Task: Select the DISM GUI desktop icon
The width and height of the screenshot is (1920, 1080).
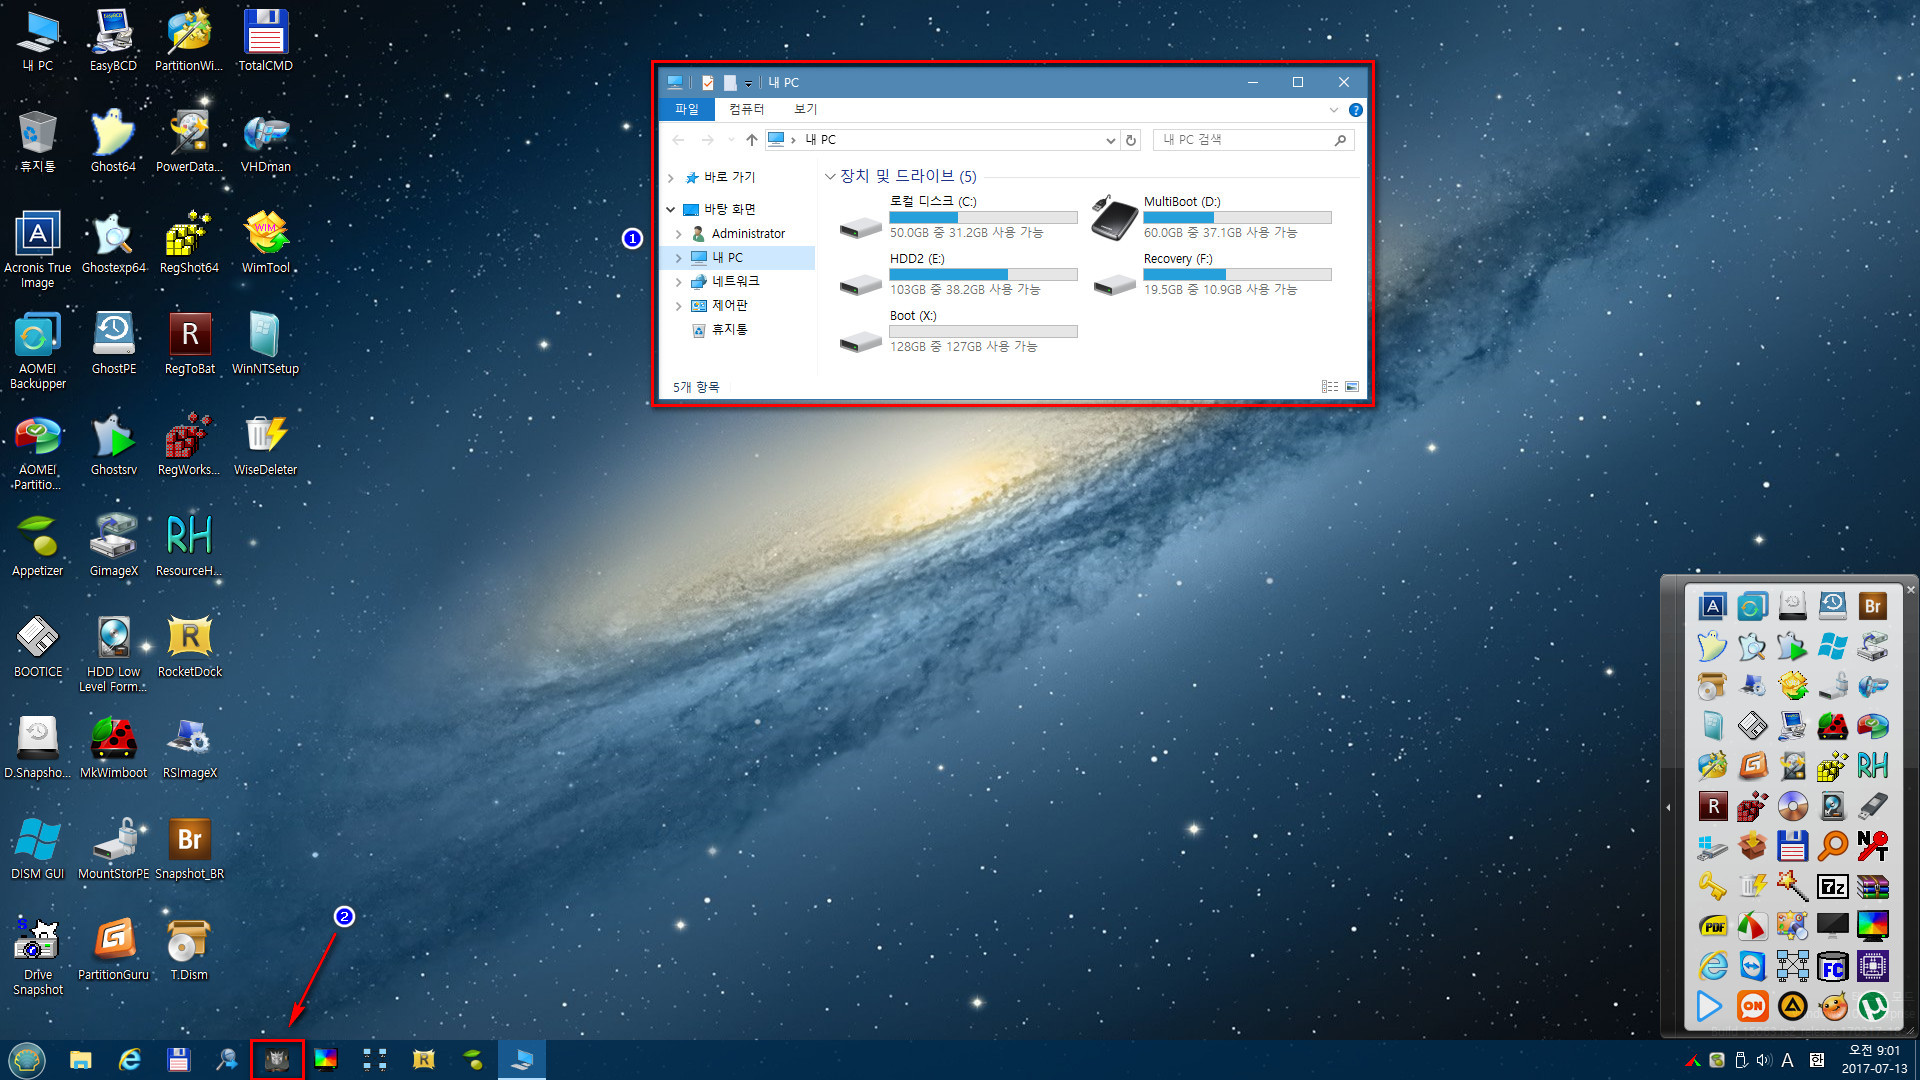Action: tap(37, 848)
